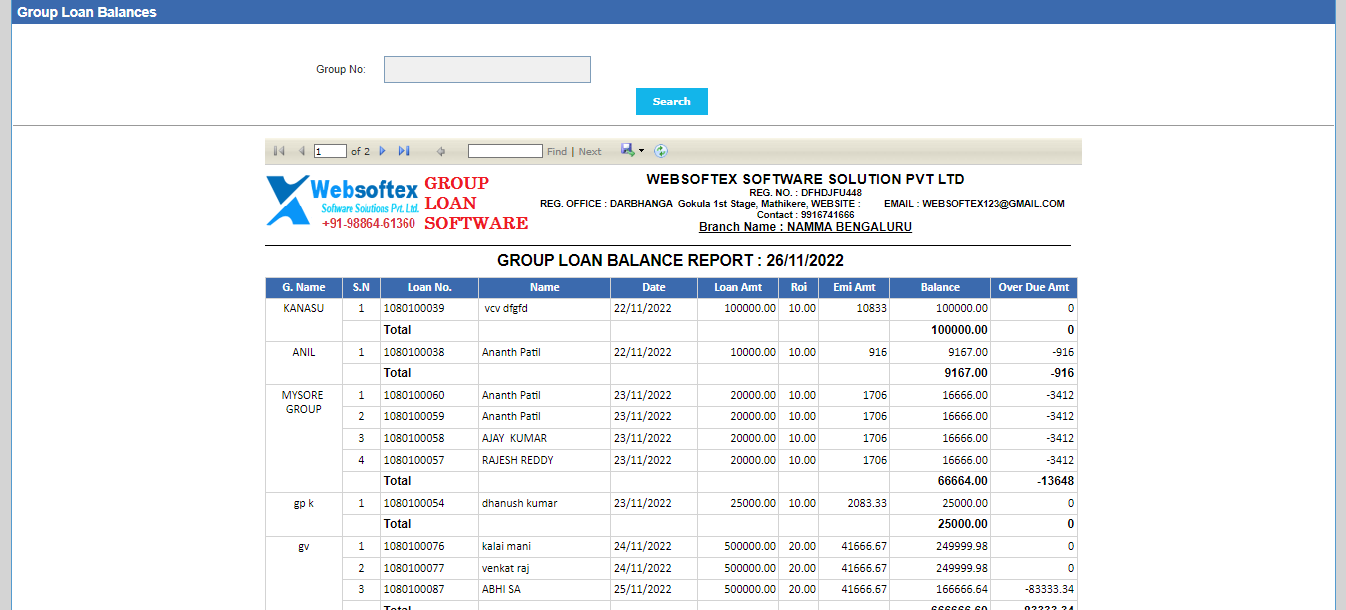Click the Emi amount 2083.33
Screen dimensions: 1346x610
867,503
